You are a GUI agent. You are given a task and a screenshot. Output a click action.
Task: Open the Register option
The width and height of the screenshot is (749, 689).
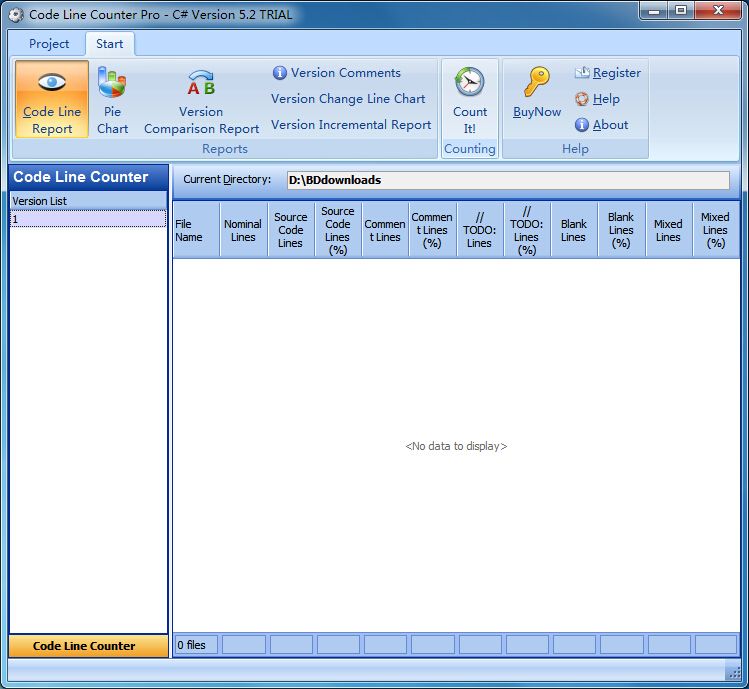click(608, 73)
